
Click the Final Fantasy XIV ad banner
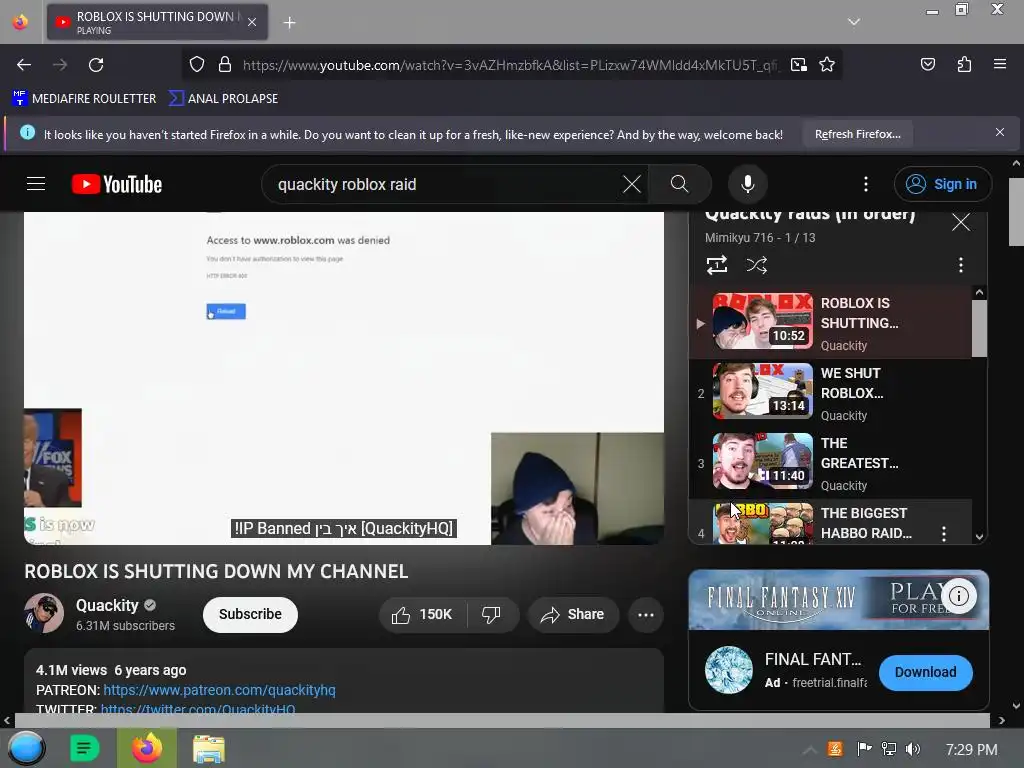click(838, 600)
